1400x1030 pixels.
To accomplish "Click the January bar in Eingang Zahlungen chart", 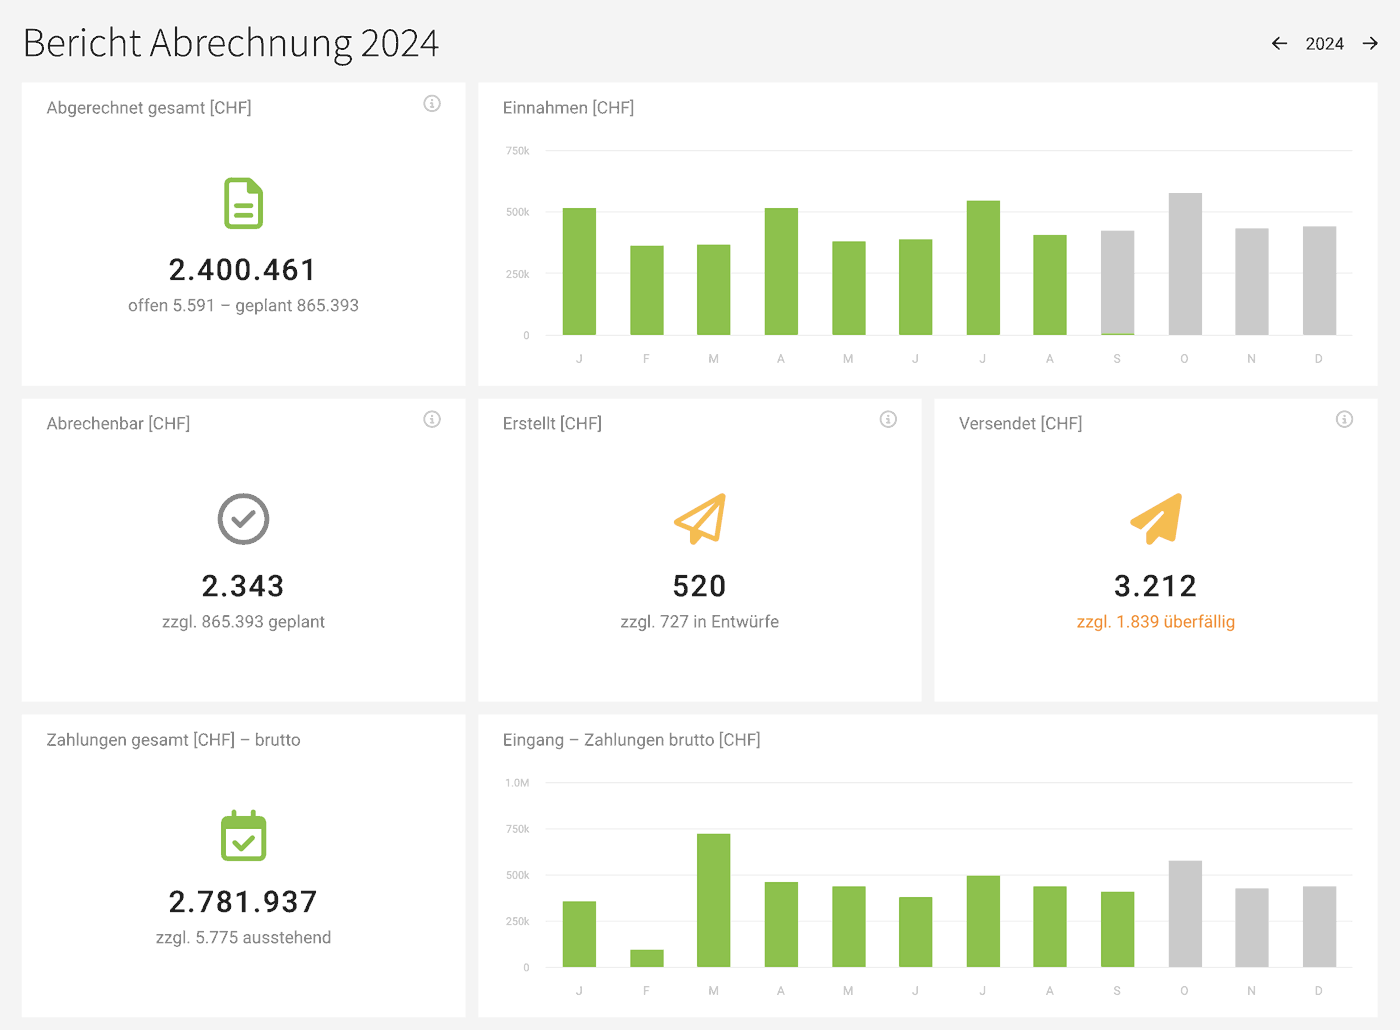I will 579,934.
